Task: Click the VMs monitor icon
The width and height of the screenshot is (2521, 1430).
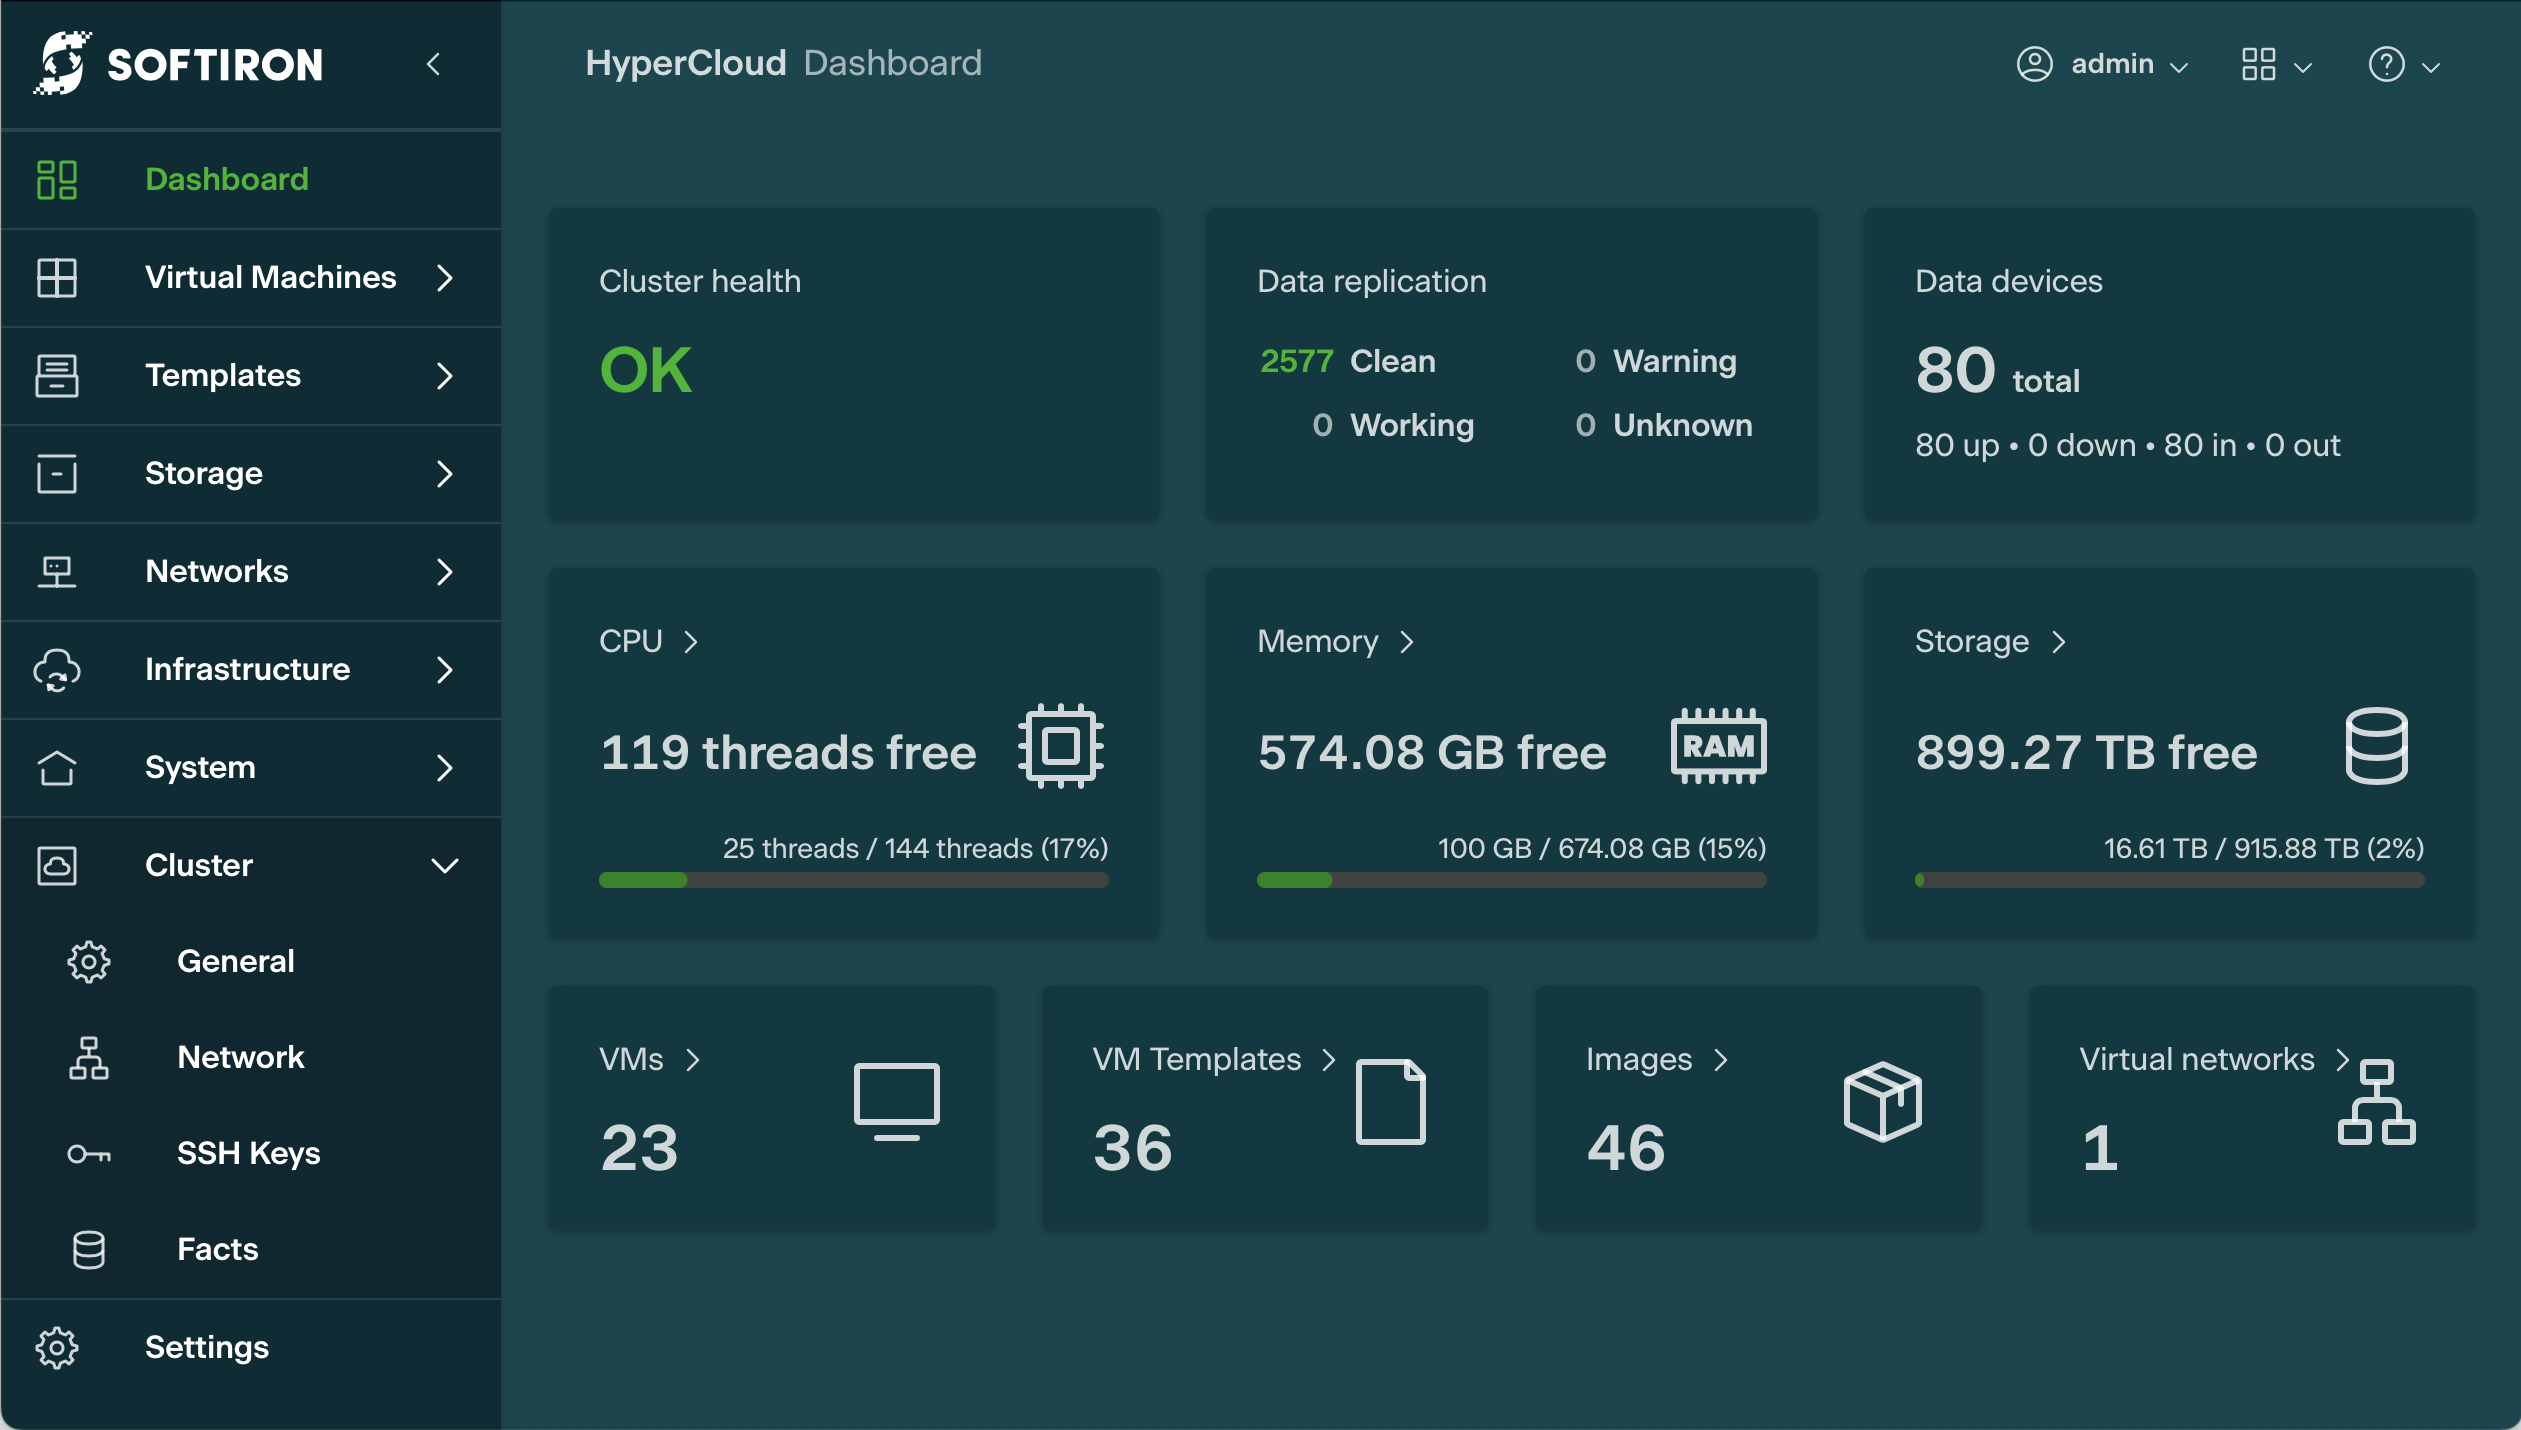Action: pos(896,1101)
